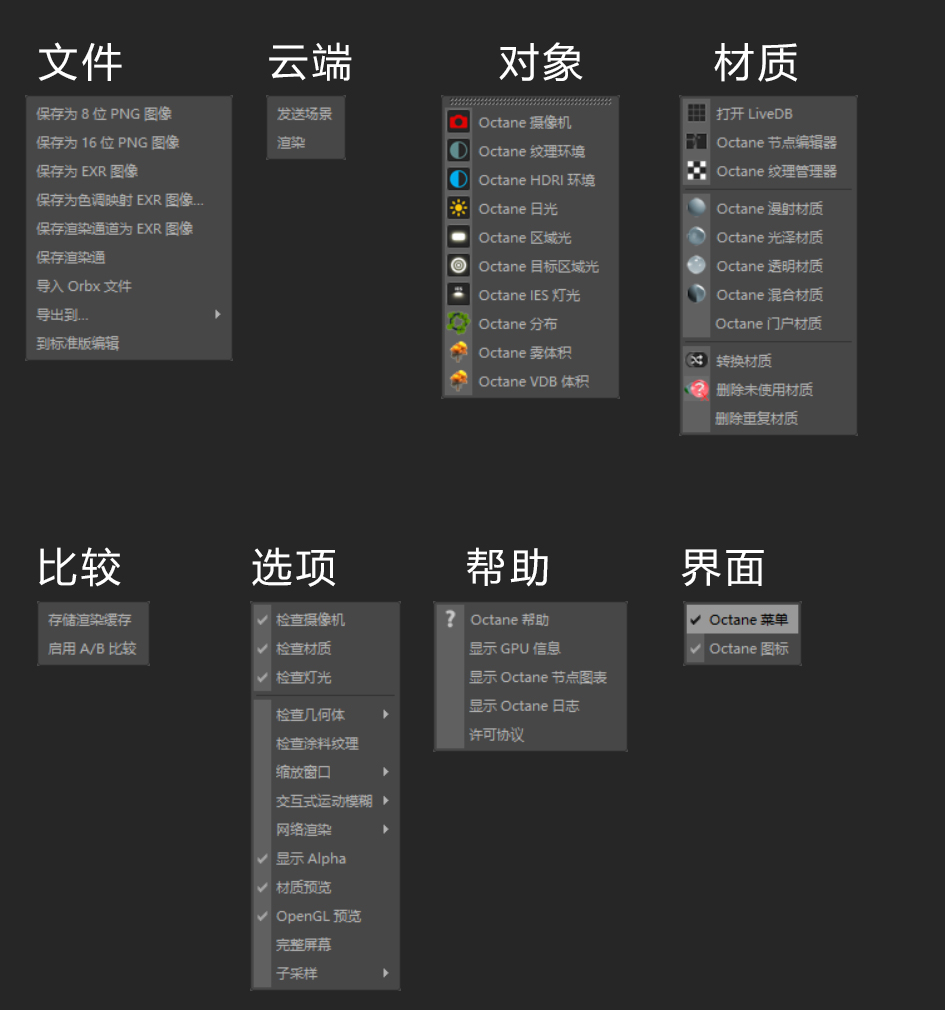Screen dimensions: 945x1010
Task: Expand the 缩放窗口 submenu
Action: (x=325, y=772)
